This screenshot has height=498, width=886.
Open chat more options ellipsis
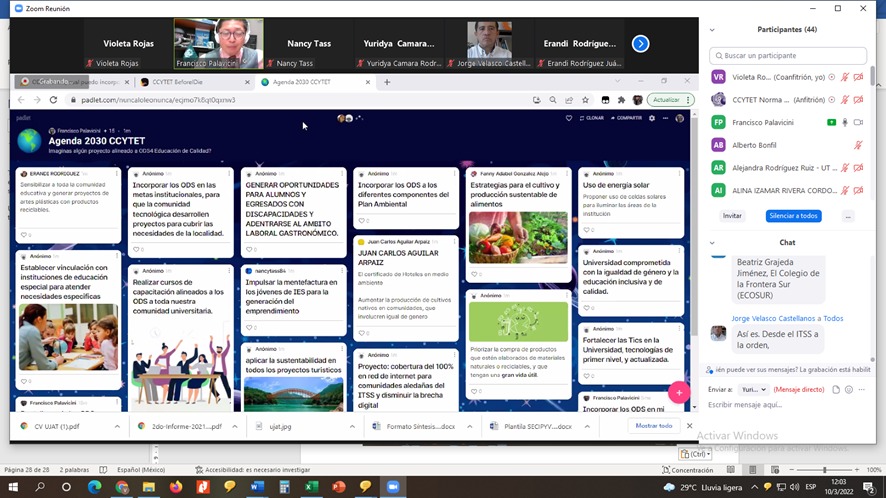[x=862, y=389]
